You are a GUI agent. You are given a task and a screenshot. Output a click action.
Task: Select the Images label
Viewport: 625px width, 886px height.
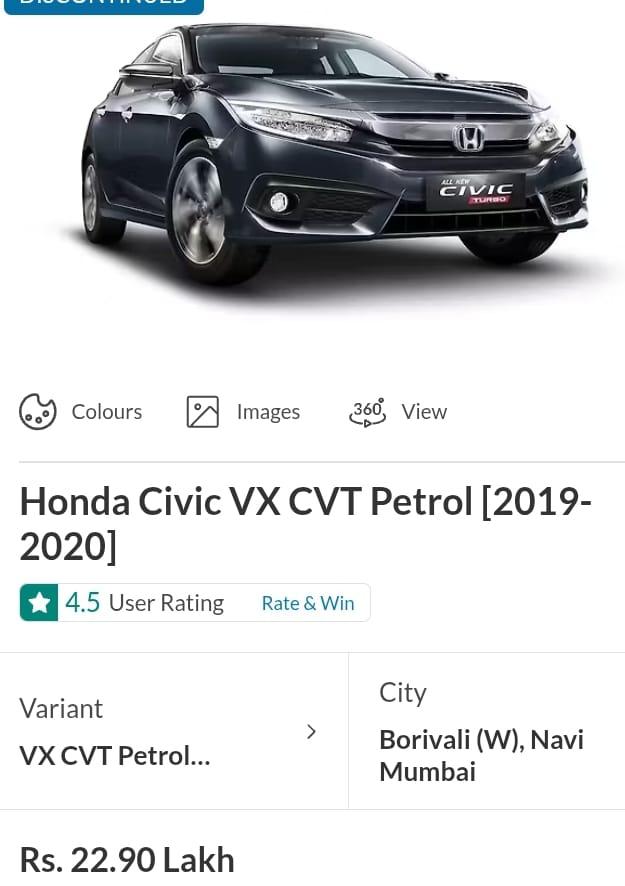click(x=268, y=412)
